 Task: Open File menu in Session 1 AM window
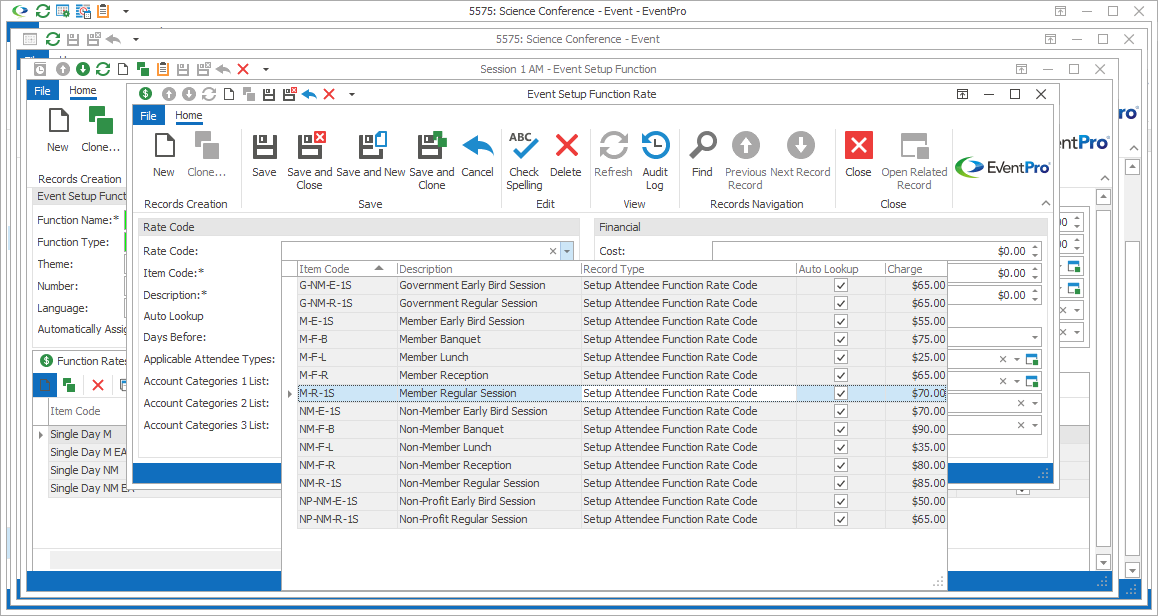[43, 91]
